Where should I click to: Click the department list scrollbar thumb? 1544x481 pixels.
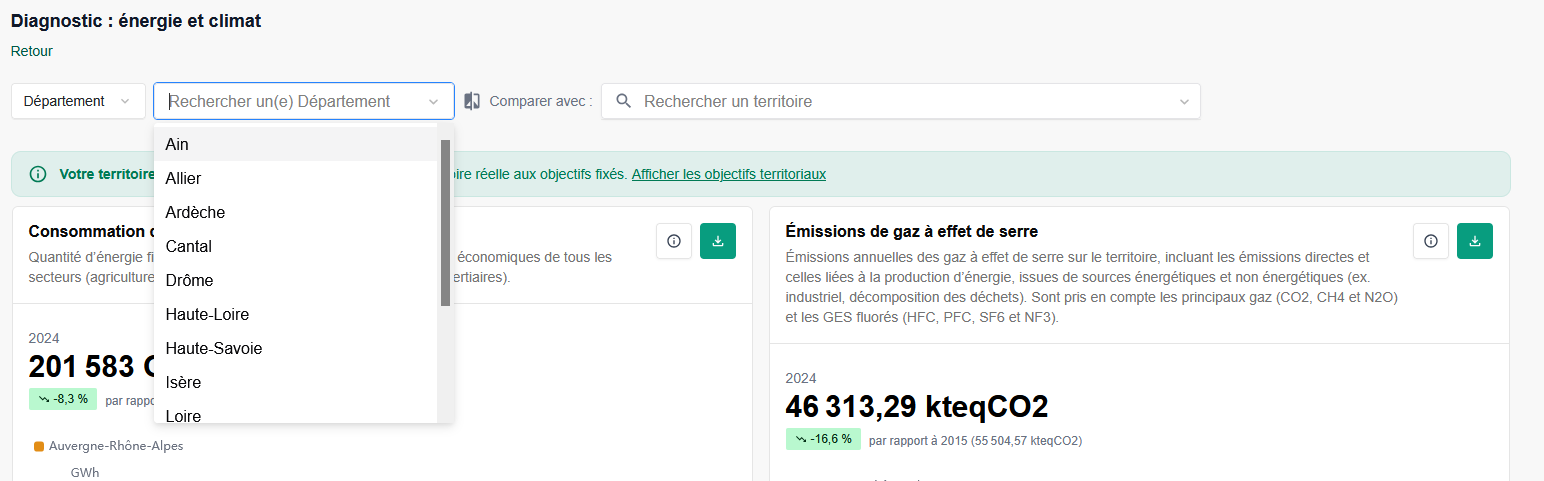pos(445,222)
